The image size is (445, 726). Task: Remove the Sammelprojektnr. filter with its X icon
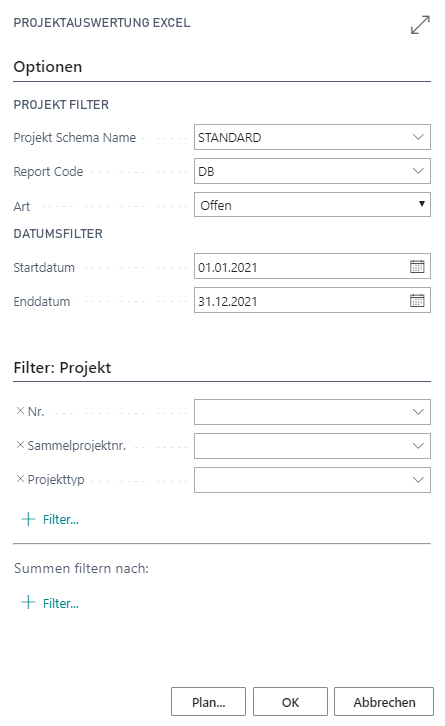(x=20, y=445)
